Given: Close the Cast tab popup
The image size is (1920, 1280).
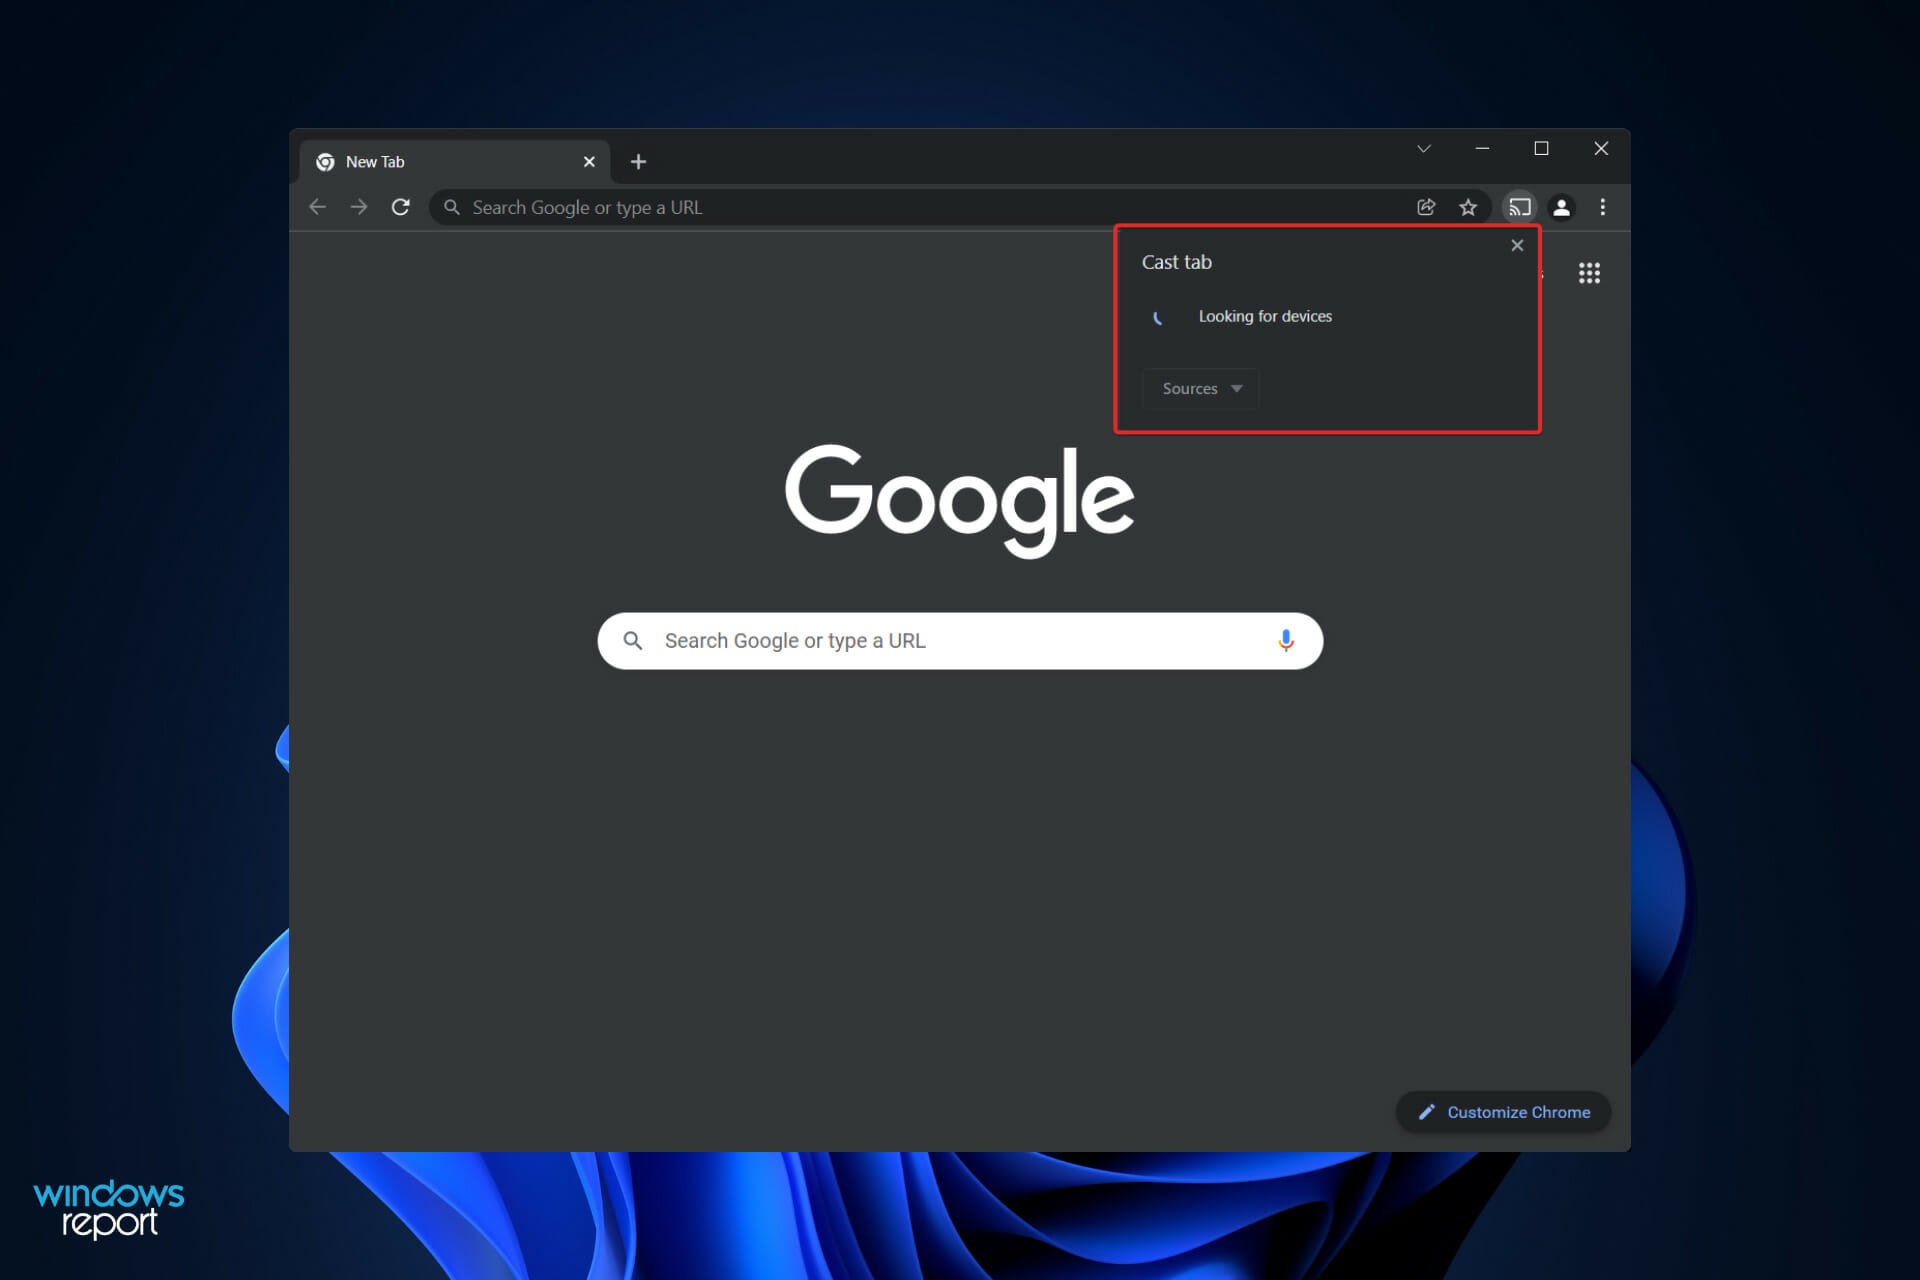Looking at the screenshot, I should [x=1516, y=246].
